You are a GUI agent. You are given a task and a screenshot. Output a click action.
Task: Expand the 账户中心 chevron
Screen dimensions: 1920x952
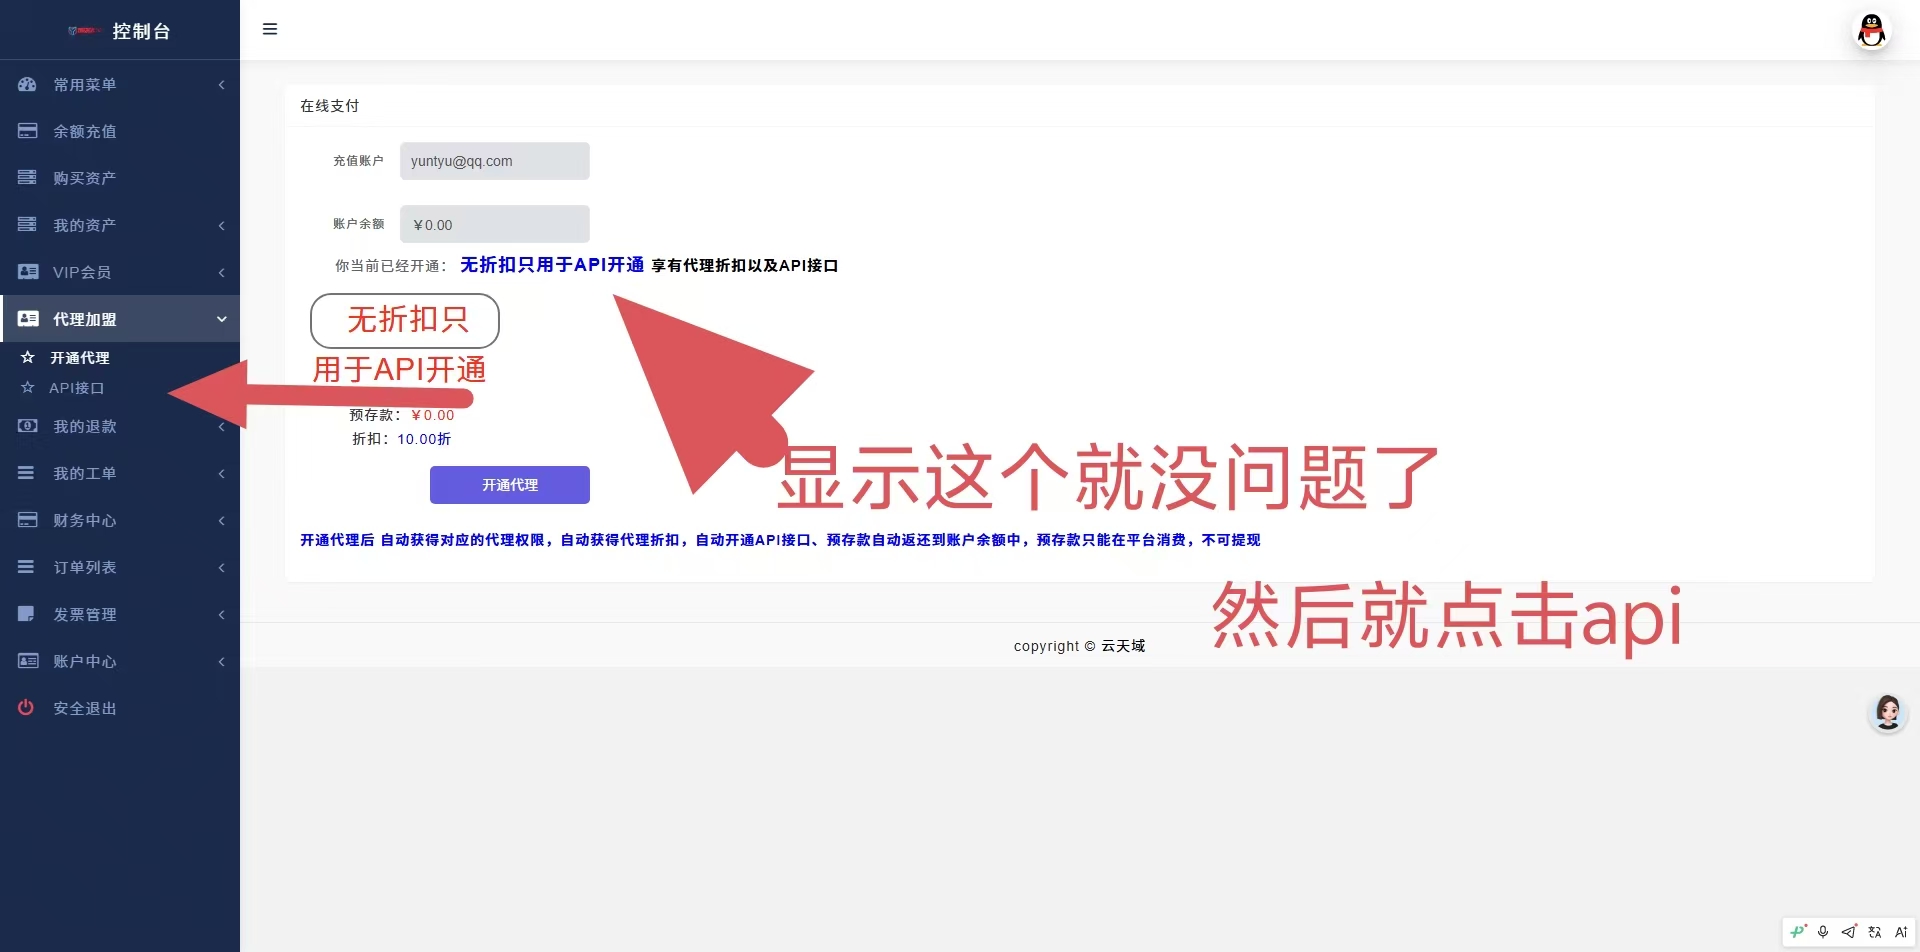[221, 662]
